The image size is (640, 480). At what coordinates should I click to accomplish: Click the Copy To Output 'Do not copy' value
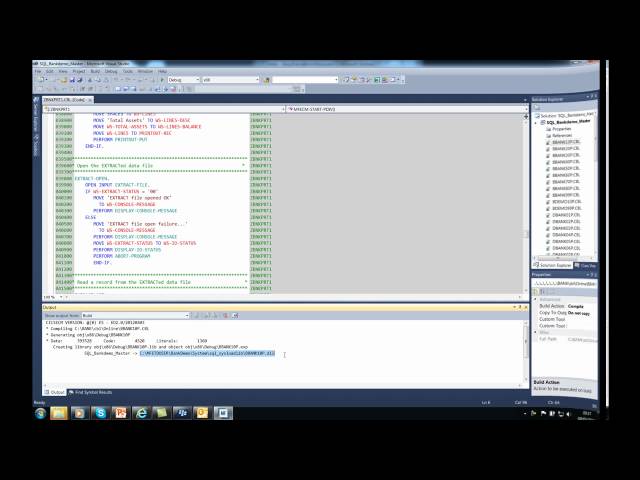579,313
